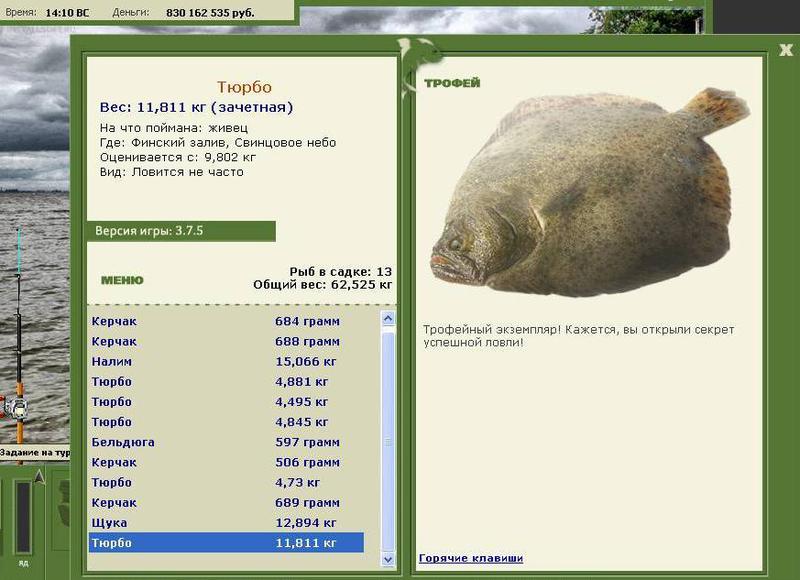
Task: Click the up arrow of the fish list scrollbar
Action: coord(388,319)
